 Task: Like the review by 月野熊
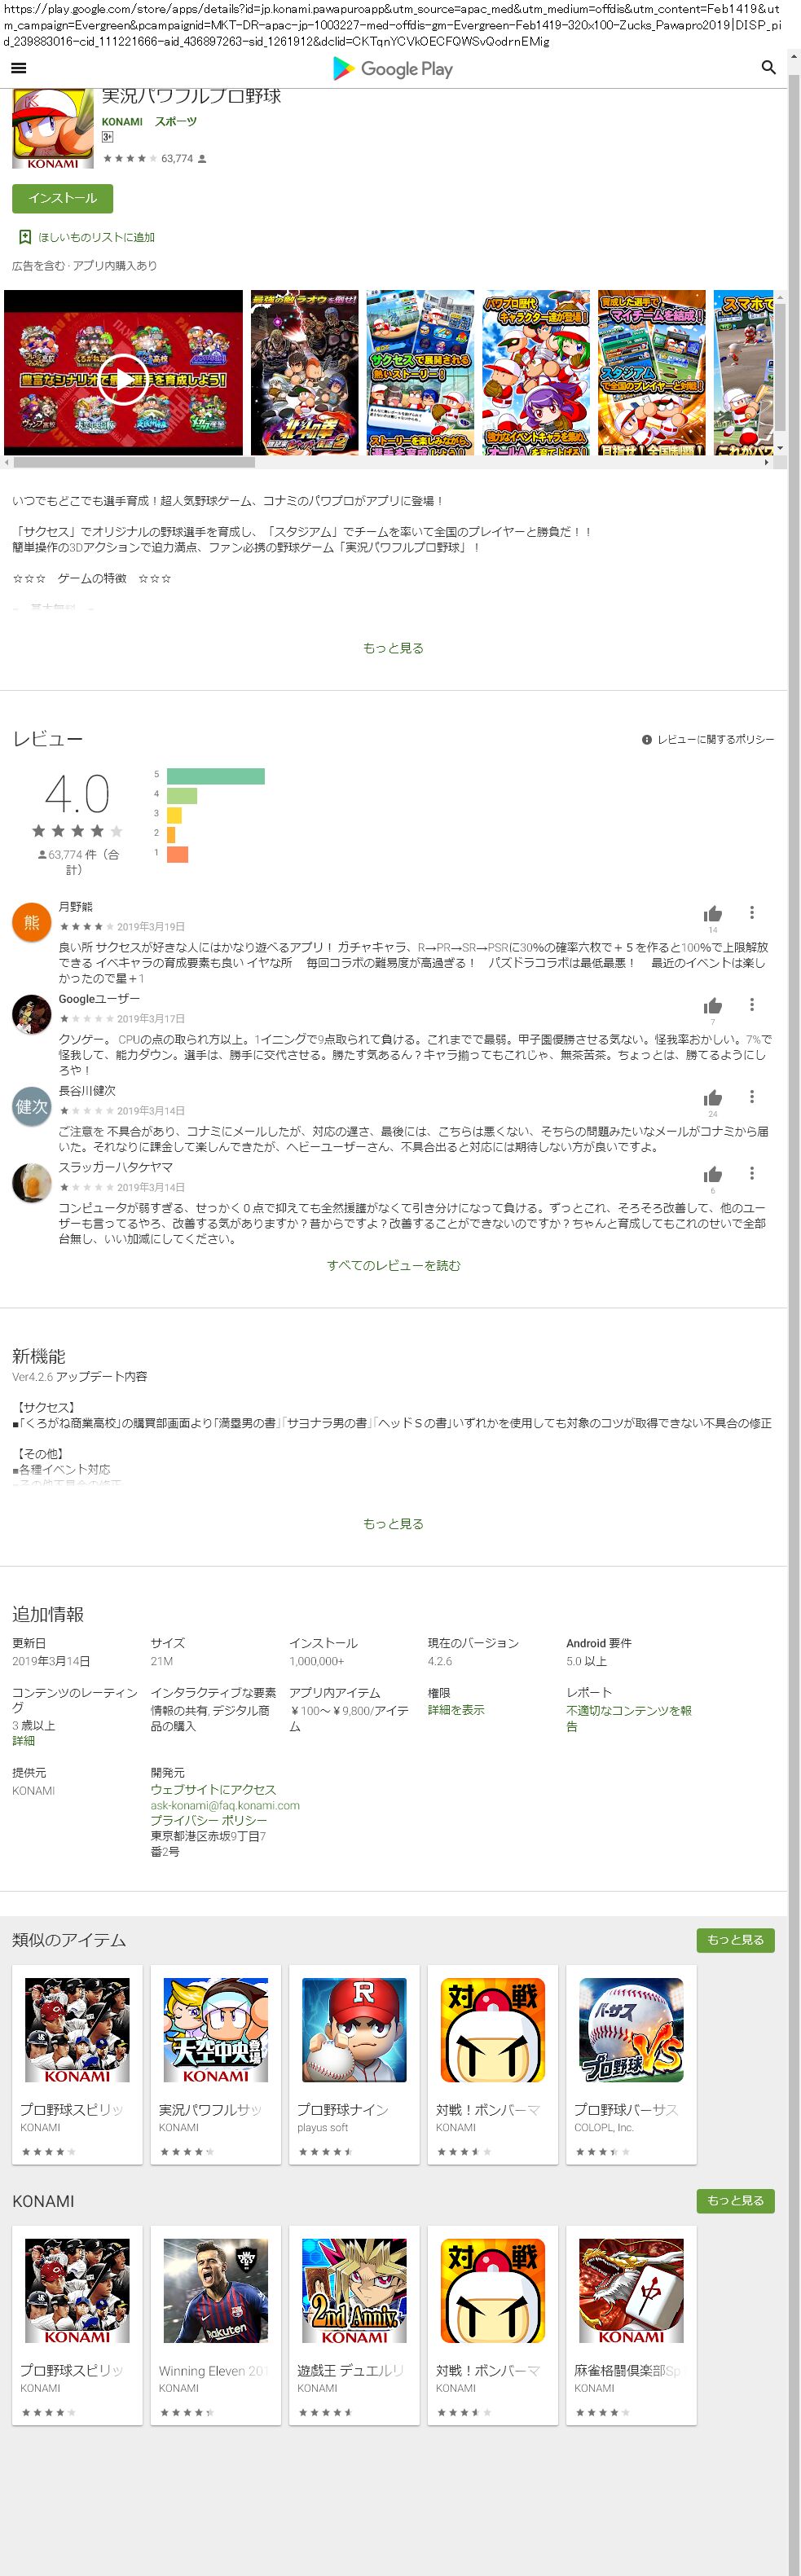pyautogui.click(x=713, y=914)
